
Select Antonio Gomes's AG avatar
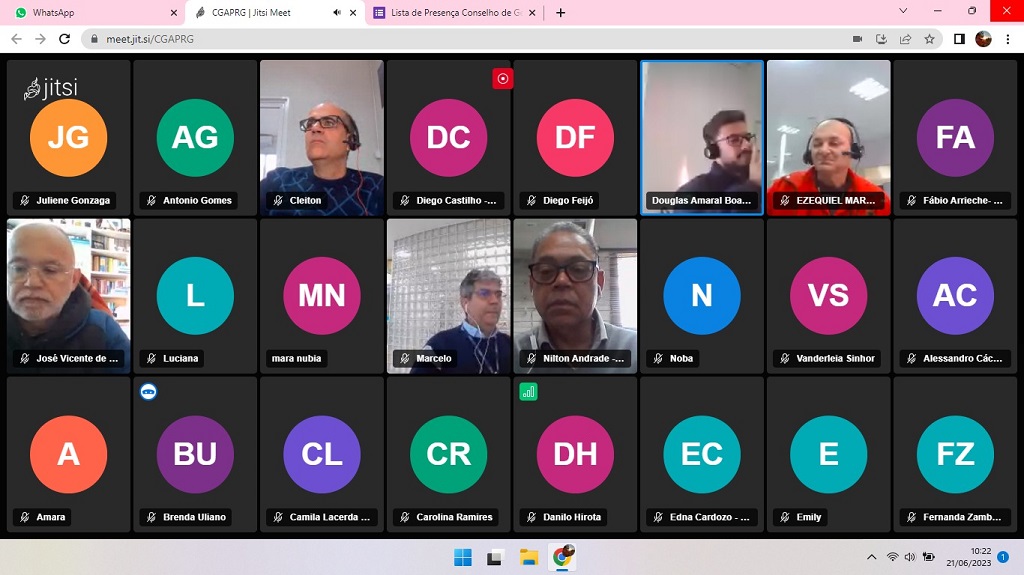195,137
